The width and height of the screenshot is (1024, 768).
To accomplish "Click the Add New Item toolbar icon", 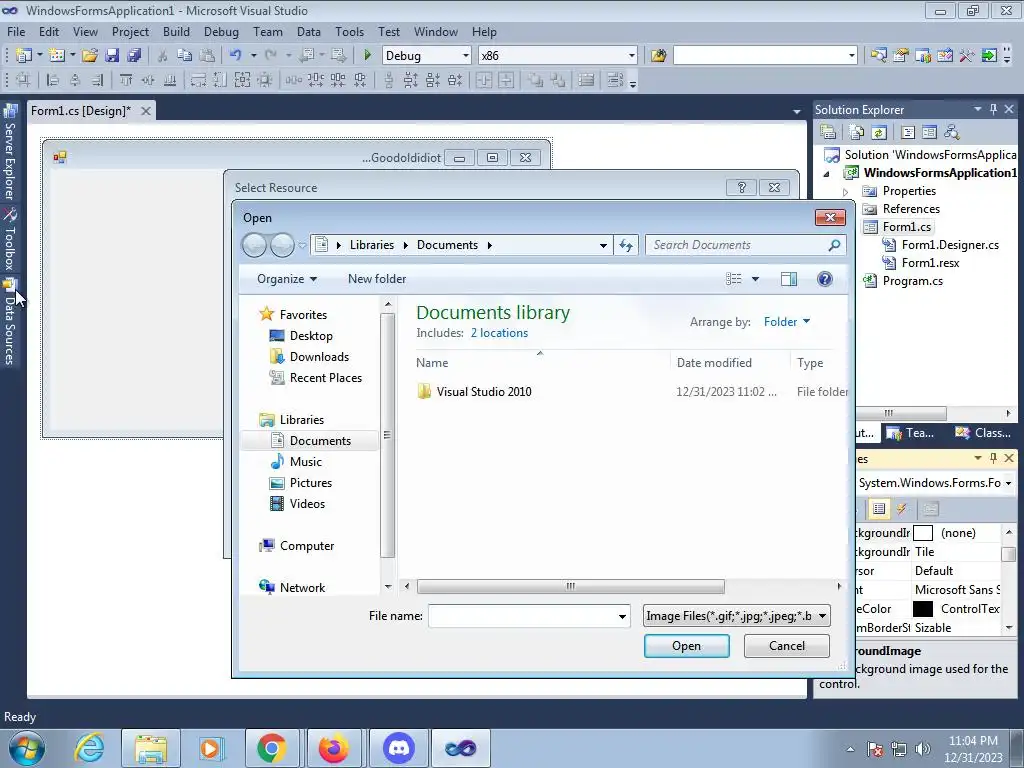I will click(x=57, y=56).
